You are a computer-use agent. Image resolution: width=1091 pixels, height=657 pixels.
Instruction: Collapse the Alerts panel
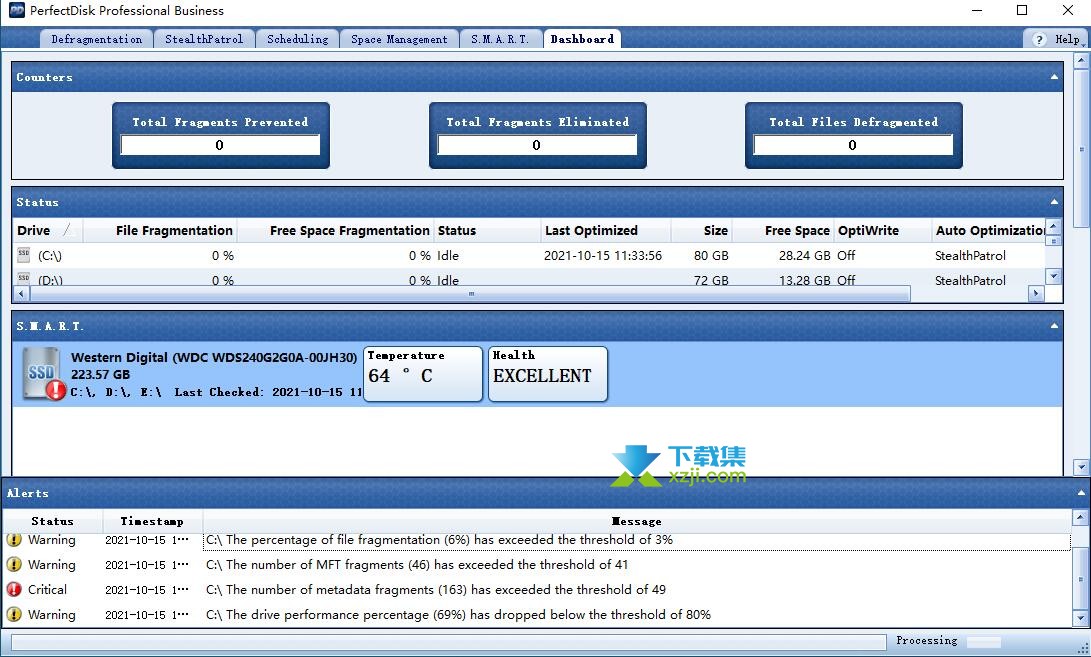coord(1081,493)
